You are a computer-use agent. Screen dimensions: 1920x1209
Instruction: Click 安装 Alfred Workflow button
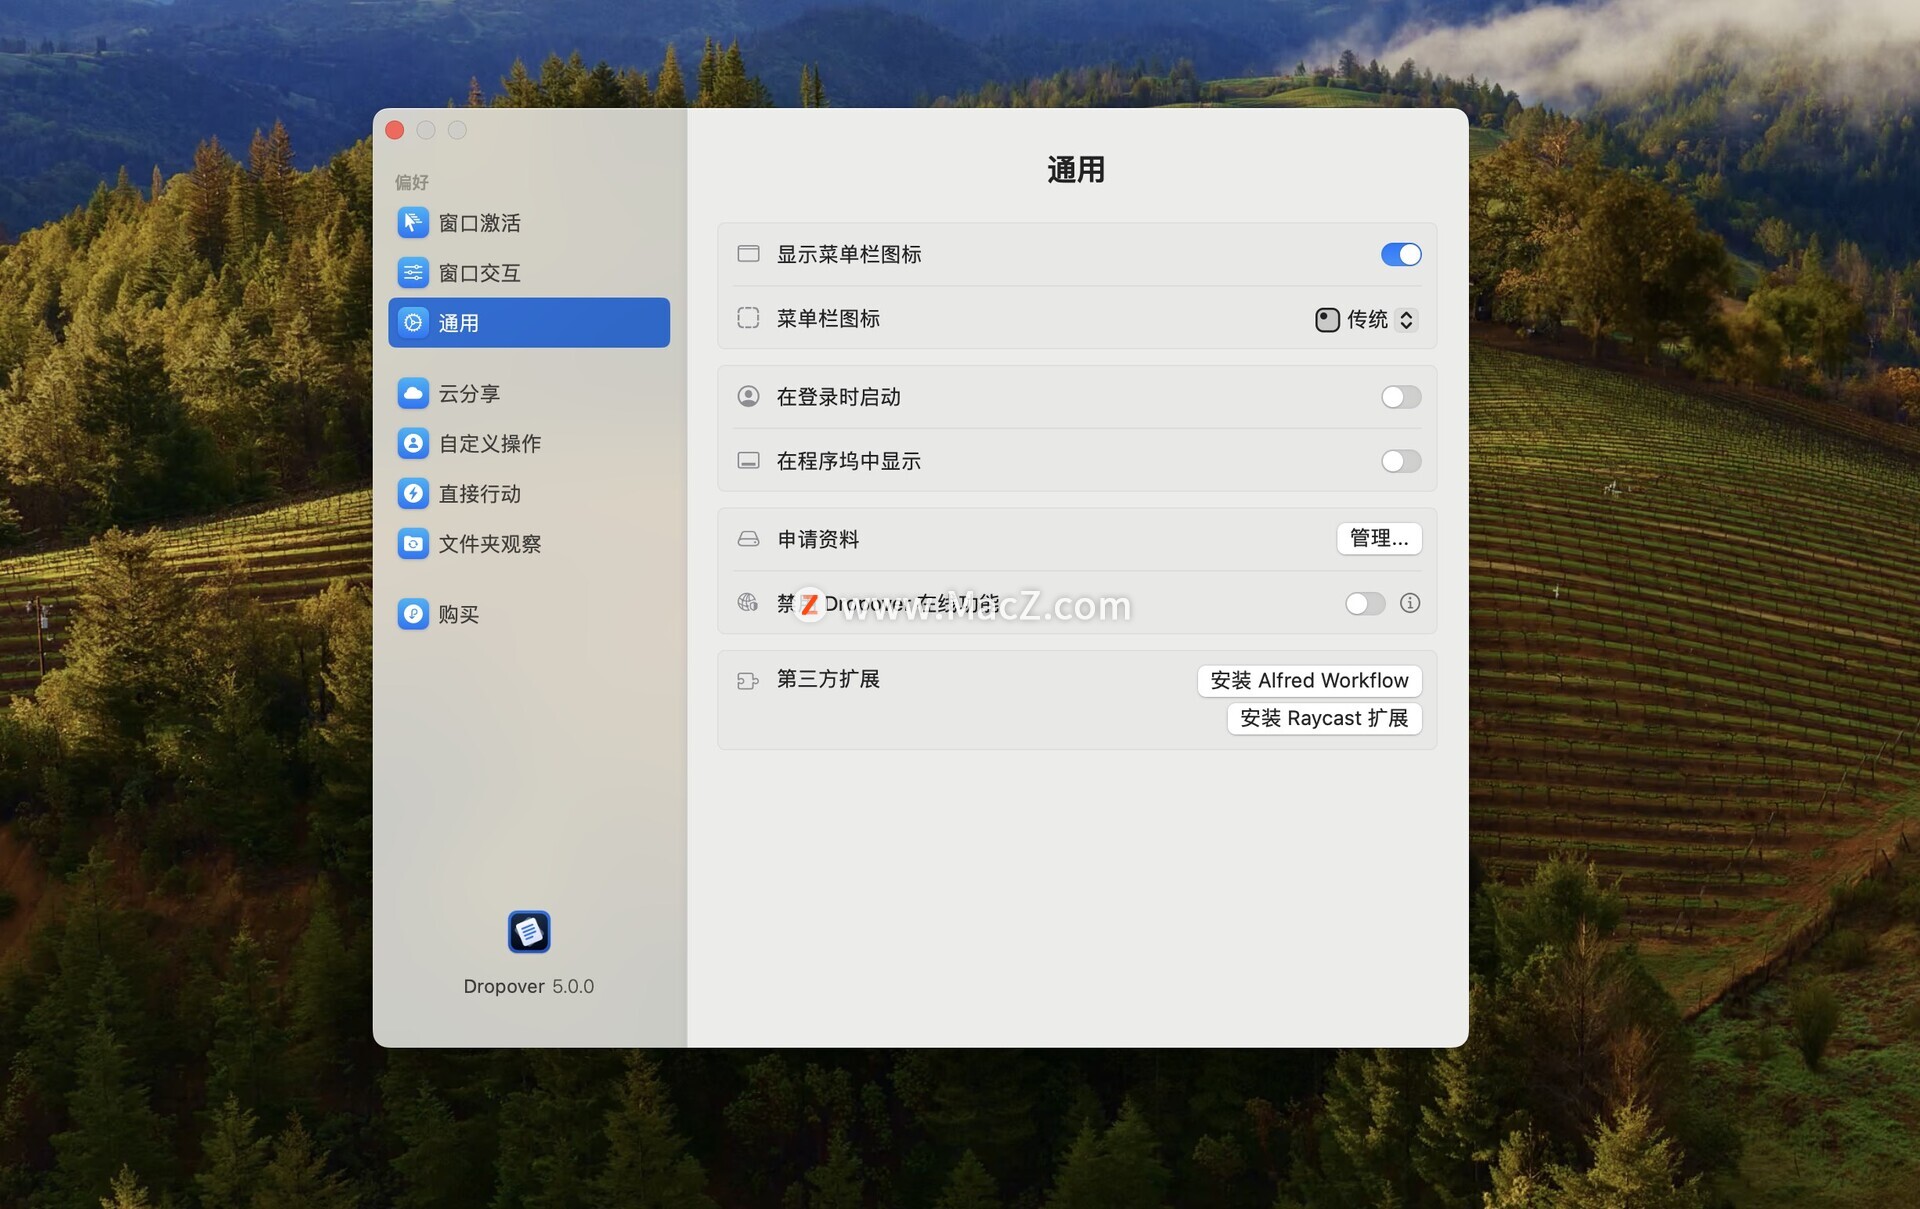[x=1309, y=680]
